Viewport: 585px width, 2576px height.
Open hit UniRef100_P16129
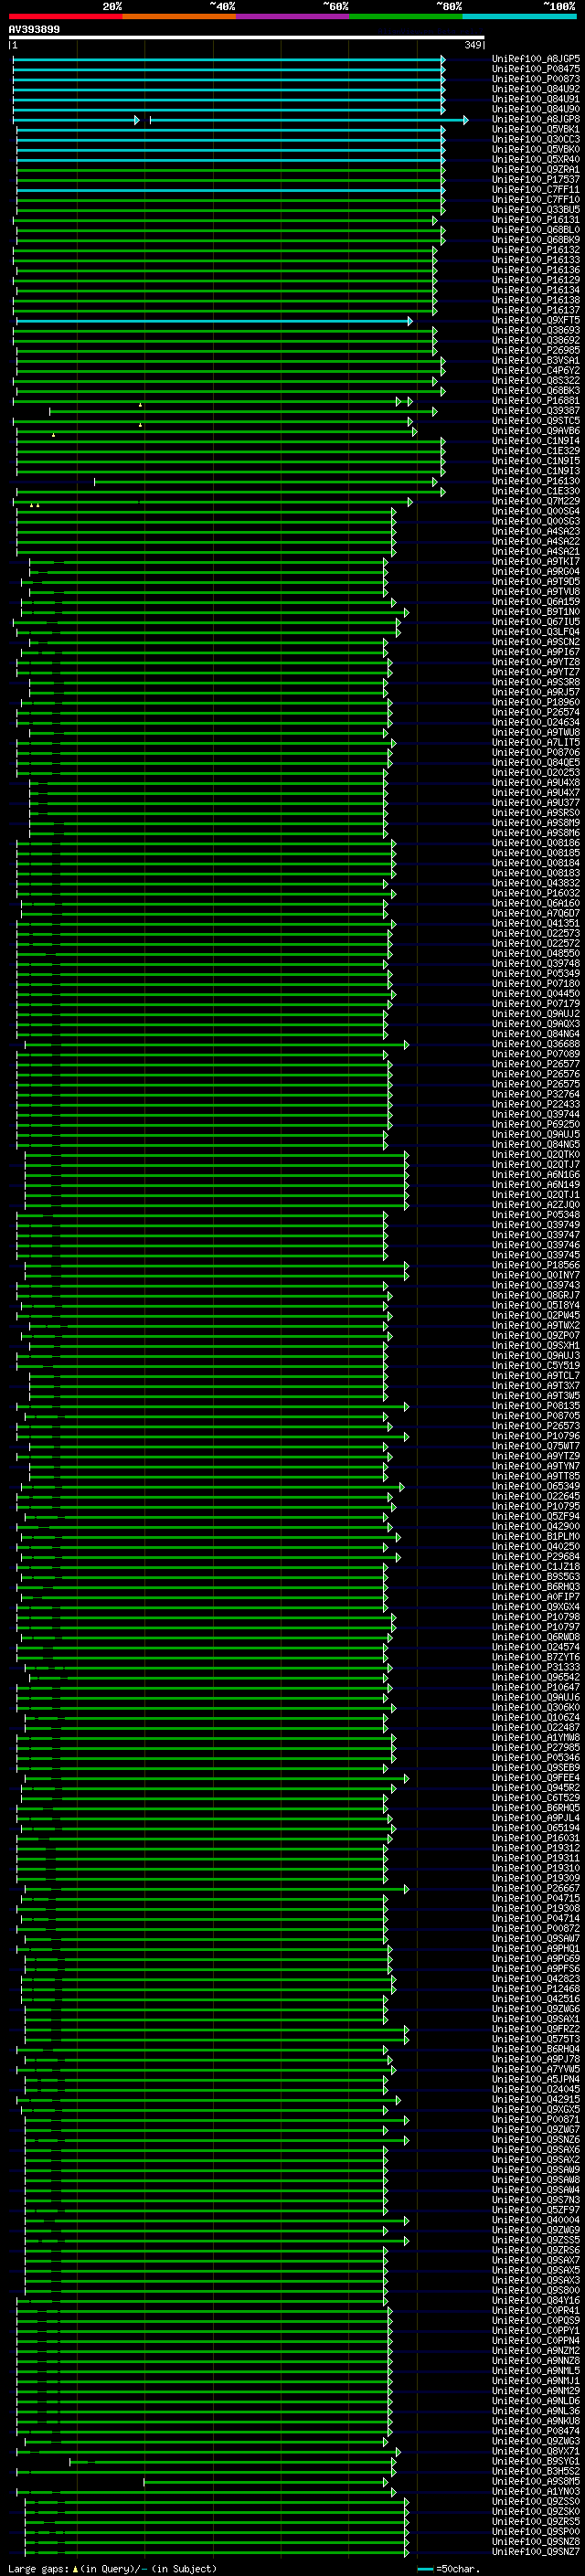click(535, 280)
